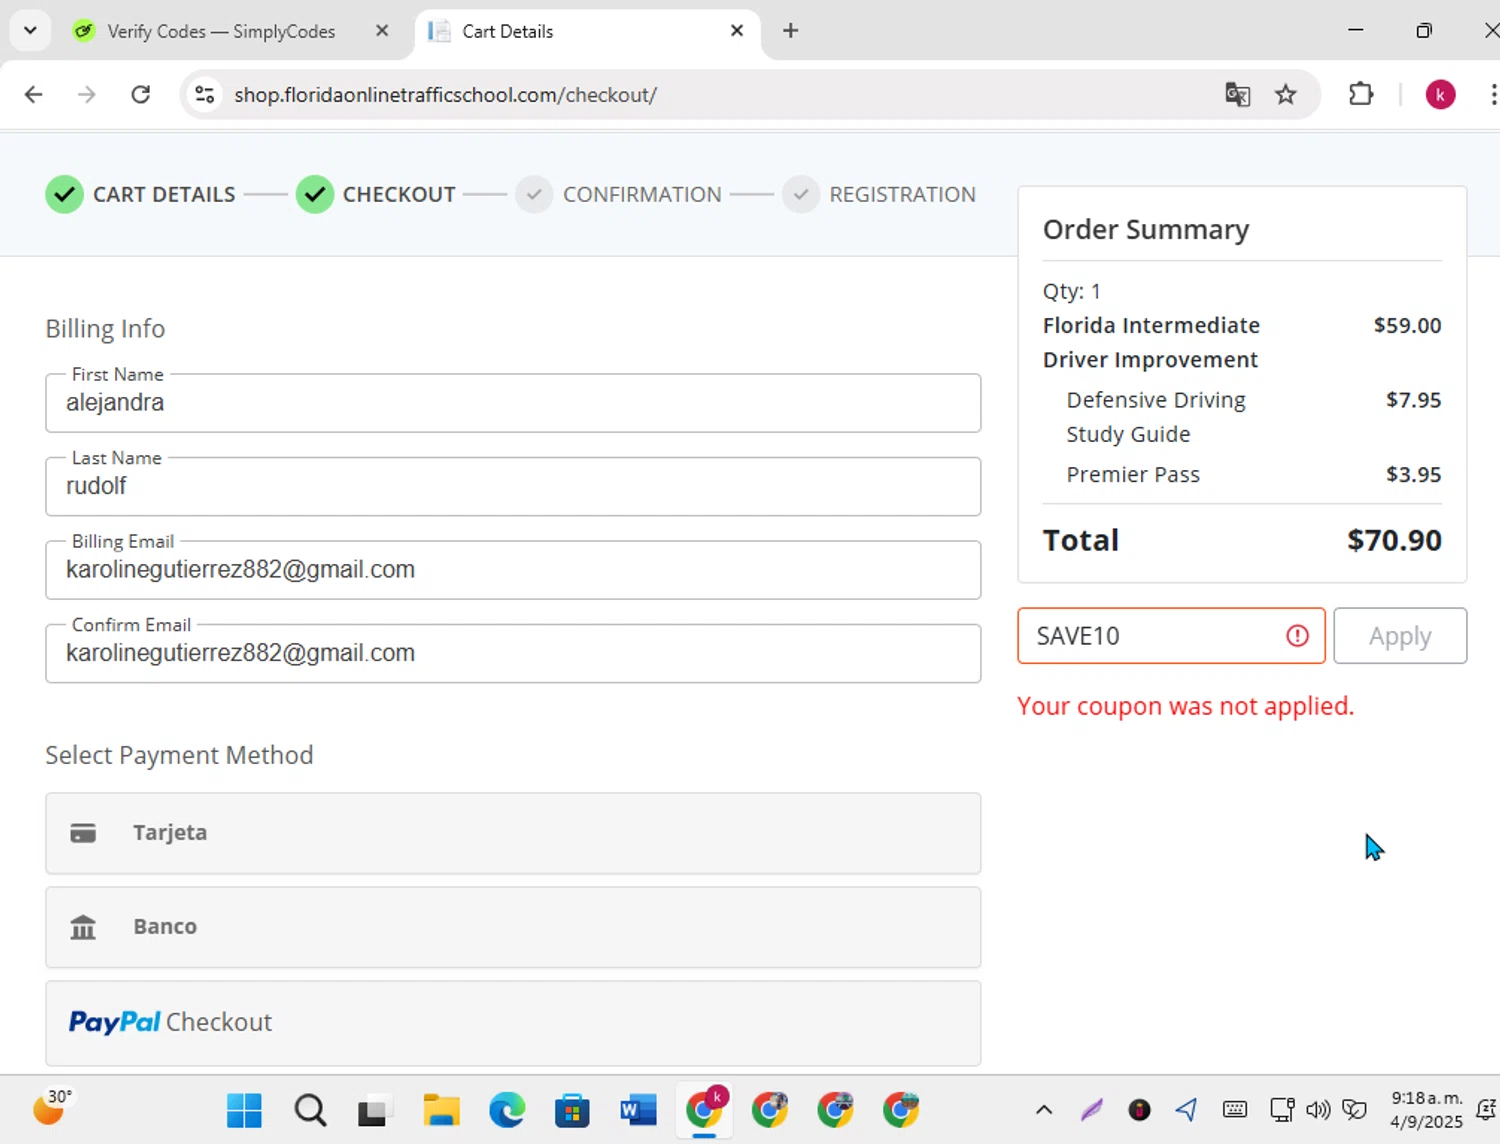Bookmark this page with the star icon
The image size is (1500, 1144).
coord(1286,95)
